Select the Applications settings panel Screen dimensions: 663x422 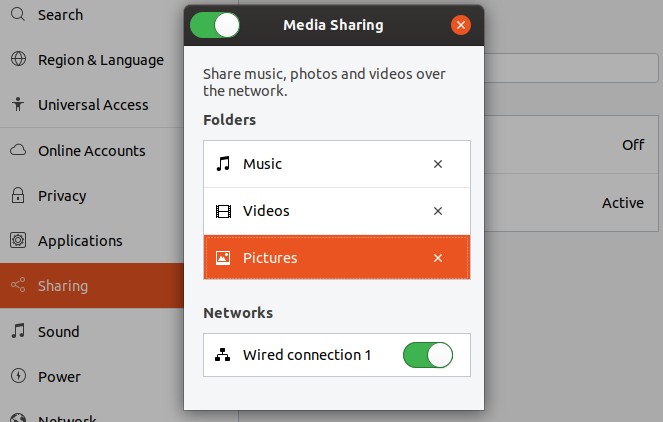pyautogui.click(x=80, y=241)
